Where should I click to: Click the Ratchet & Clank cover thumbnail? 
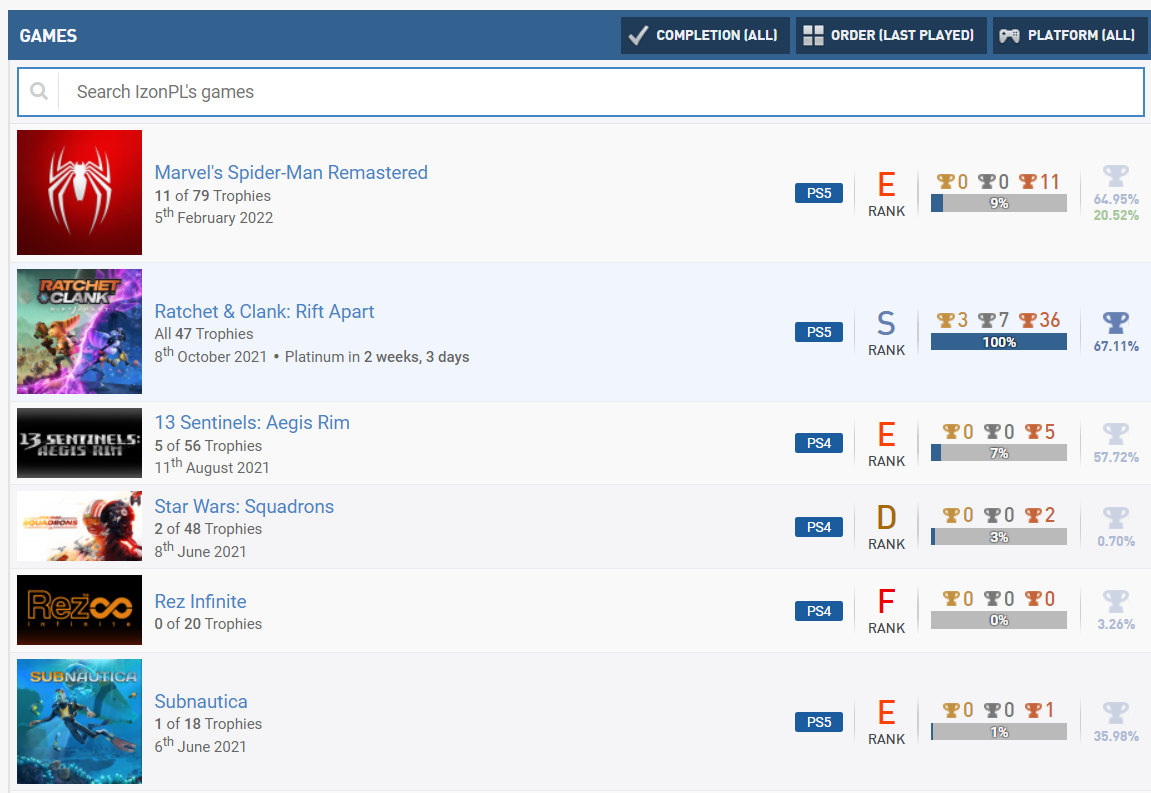79,331
